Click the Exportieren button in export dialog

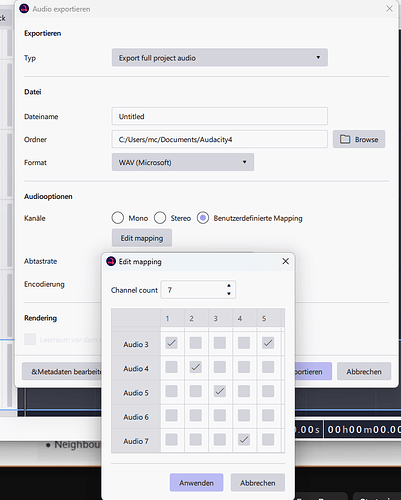pyautogui.click(x=313, y=371)
